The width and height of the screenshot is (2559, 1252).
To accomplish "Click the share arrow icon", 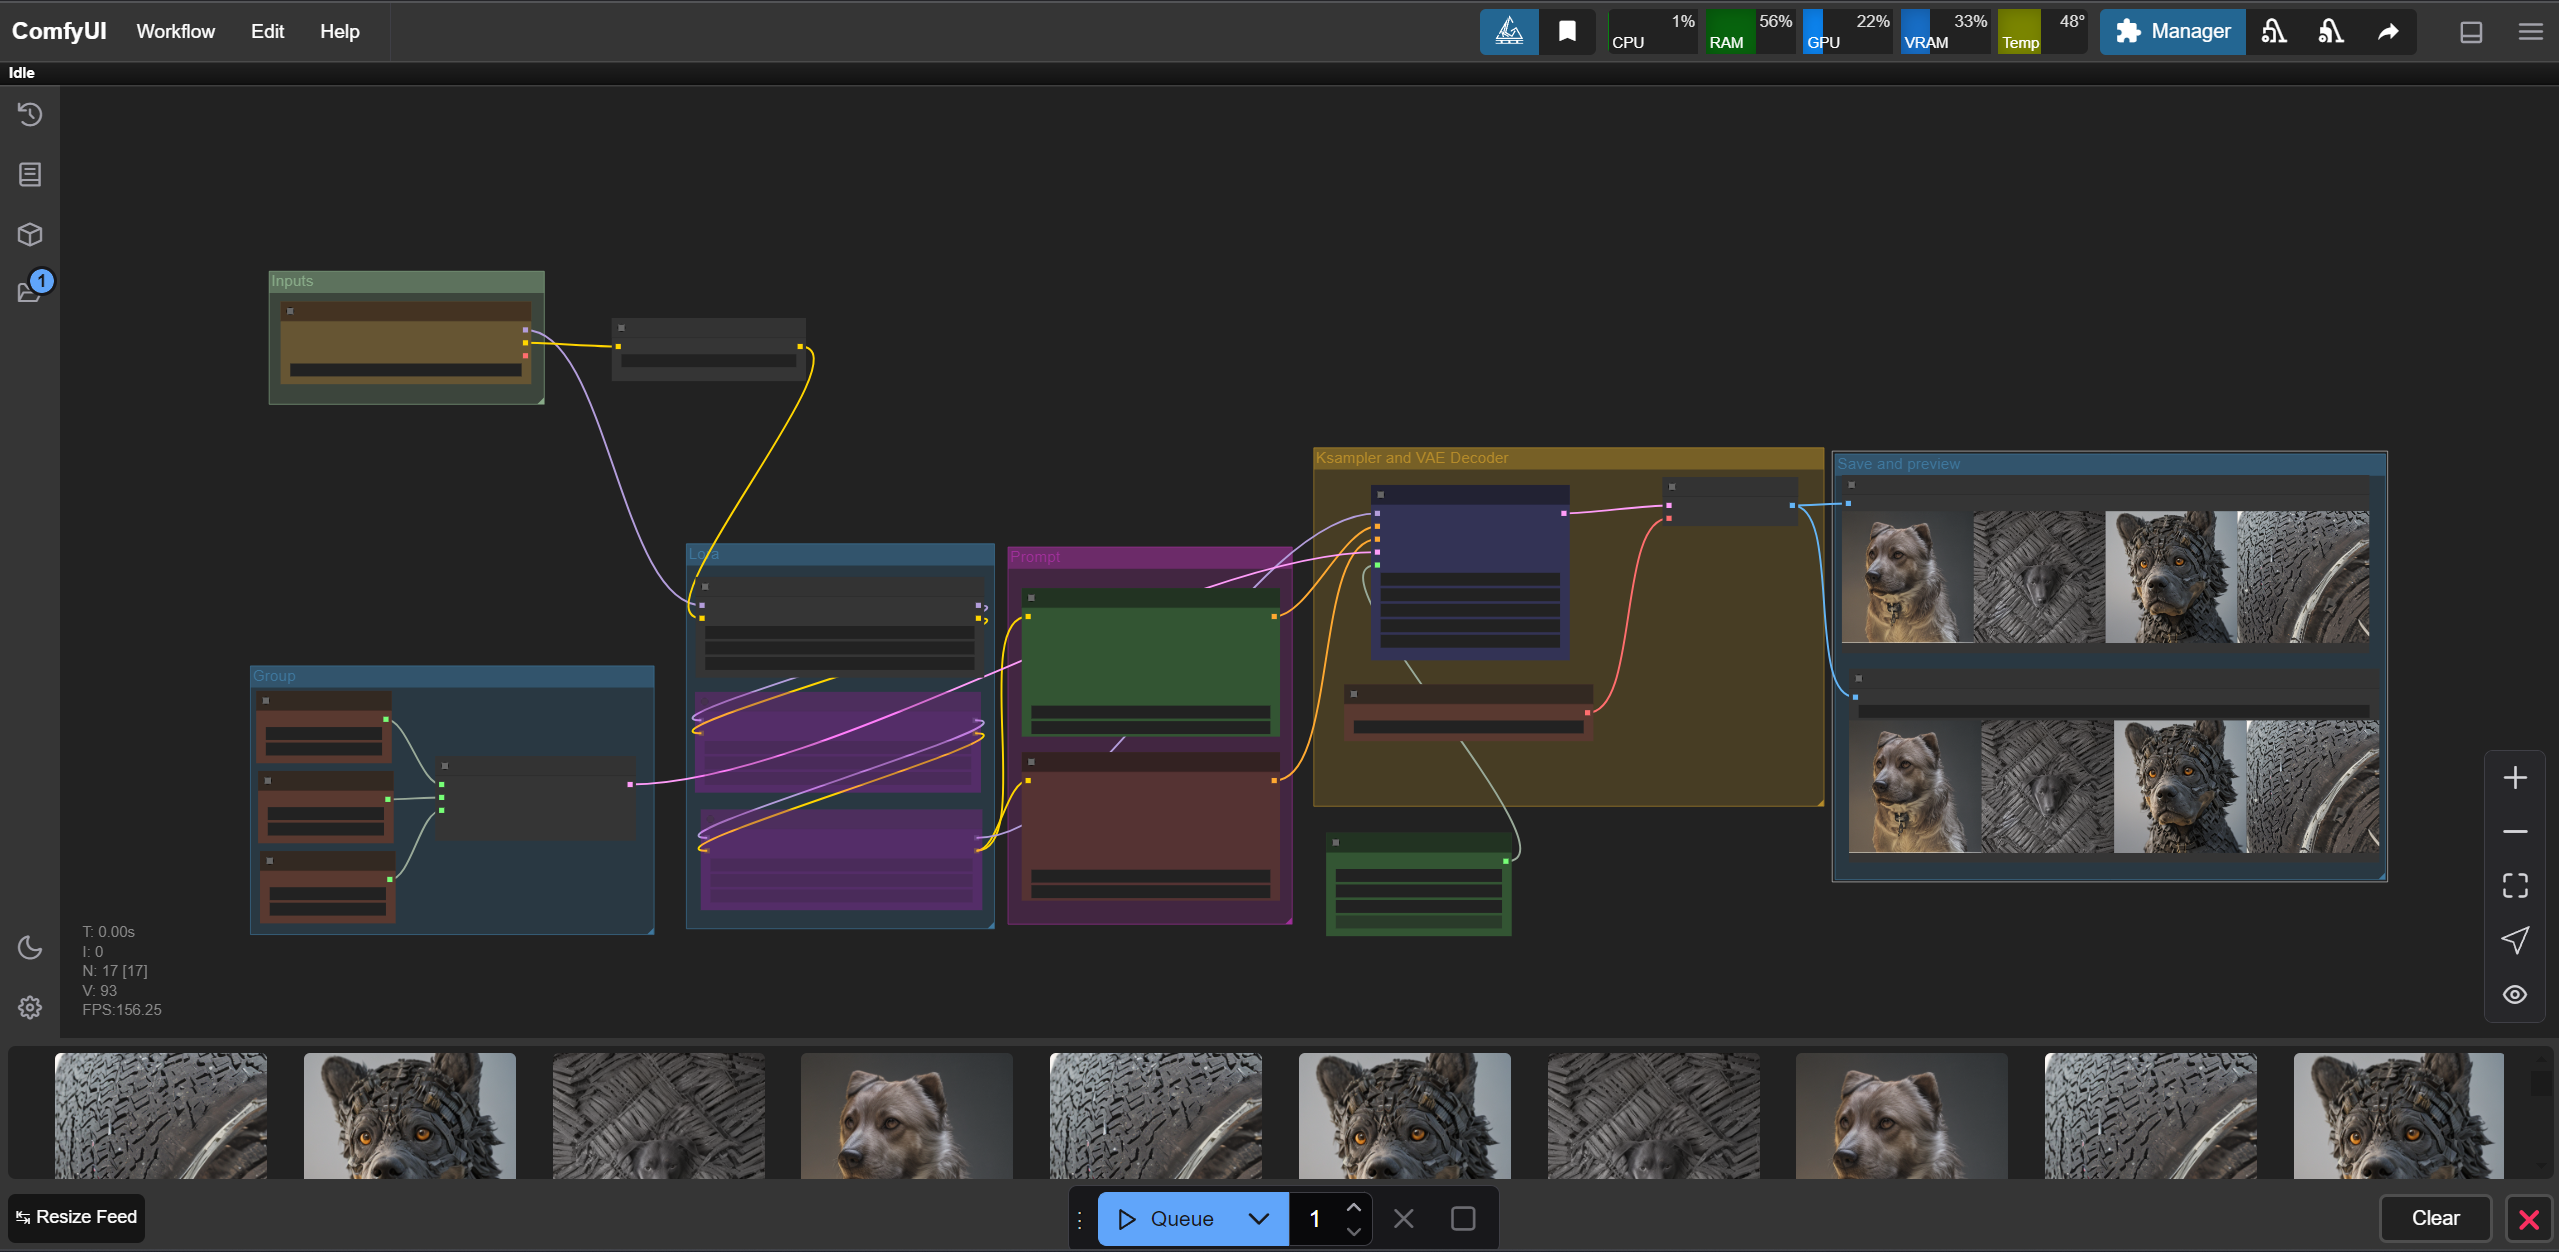I will coord(2388,32).
